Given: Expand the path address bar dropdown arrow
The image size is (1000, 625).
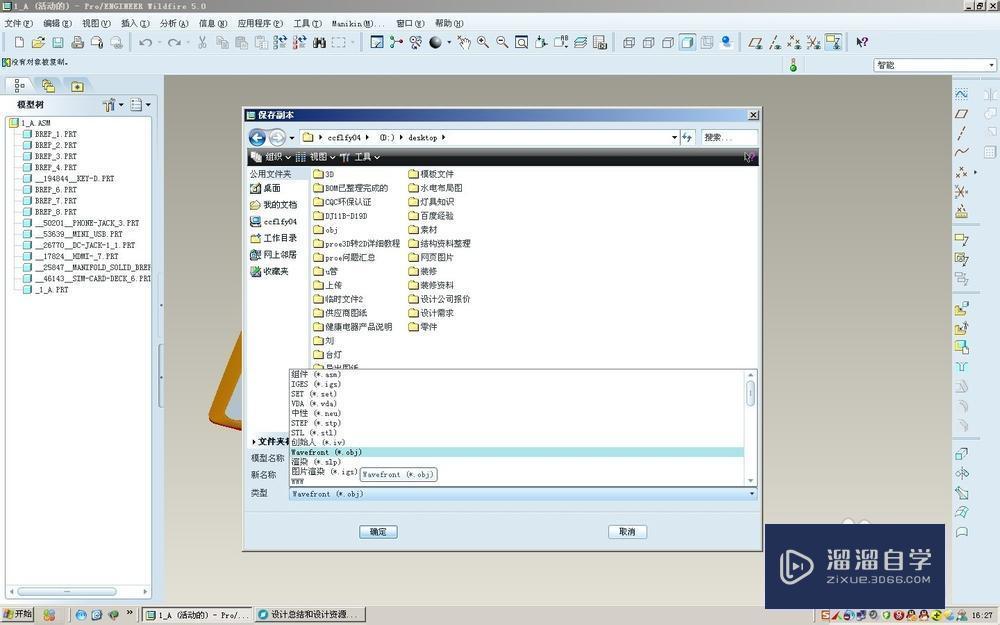Looking at the screenshot, I should pyautogui.click(x=674, y=137).
